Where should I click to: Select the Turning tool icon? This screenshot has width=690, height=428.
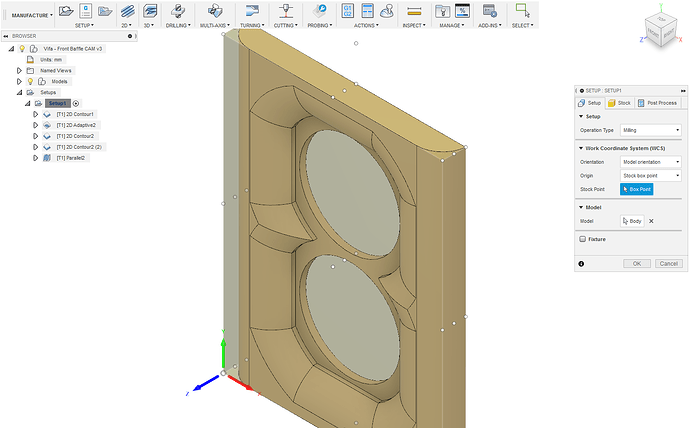point(250,9)
